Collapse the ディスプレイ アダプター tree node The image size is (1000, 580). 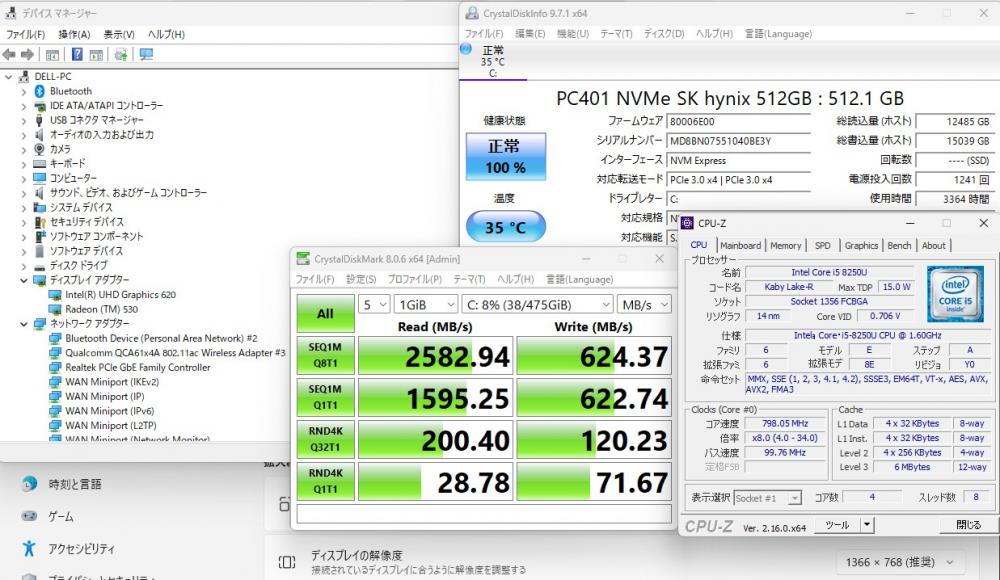(x=24, y=281)
